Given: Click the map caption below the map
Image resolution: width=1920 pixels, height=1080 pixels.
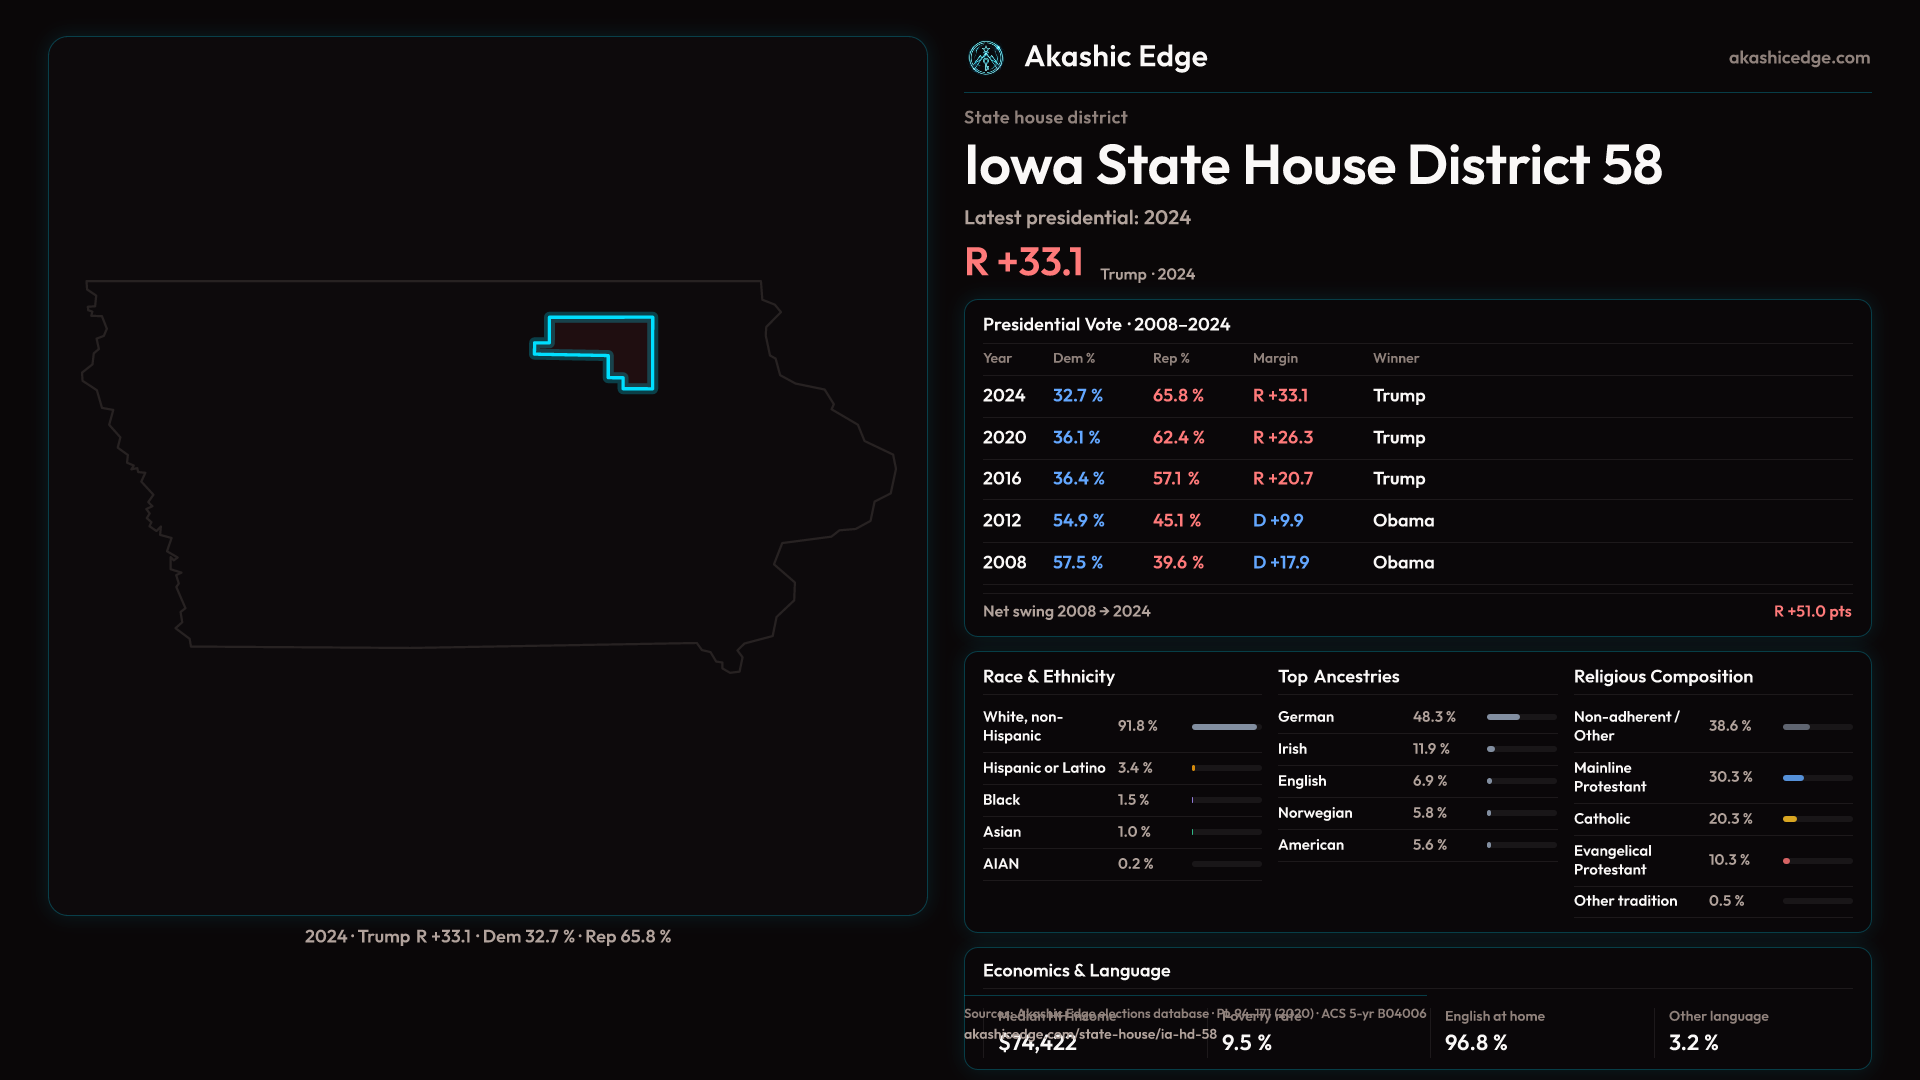Looking at the screenshot, I should (487, 937).
